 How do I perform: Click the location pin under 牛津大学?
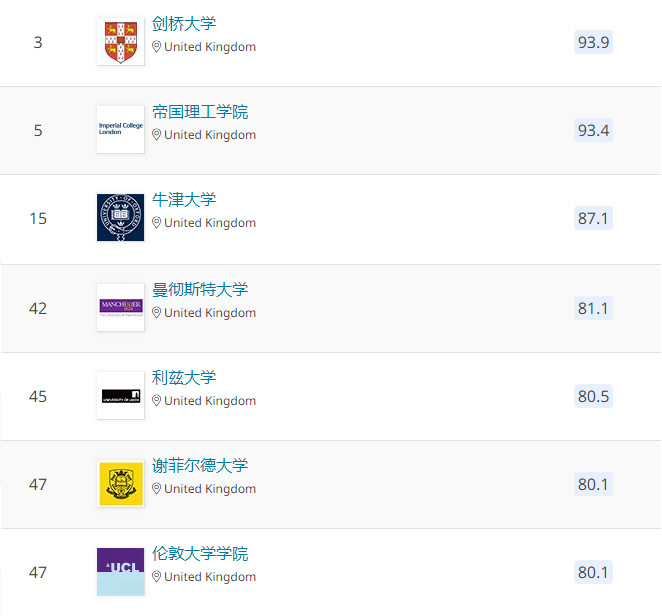pyautogui.click(x=157, y=223)
